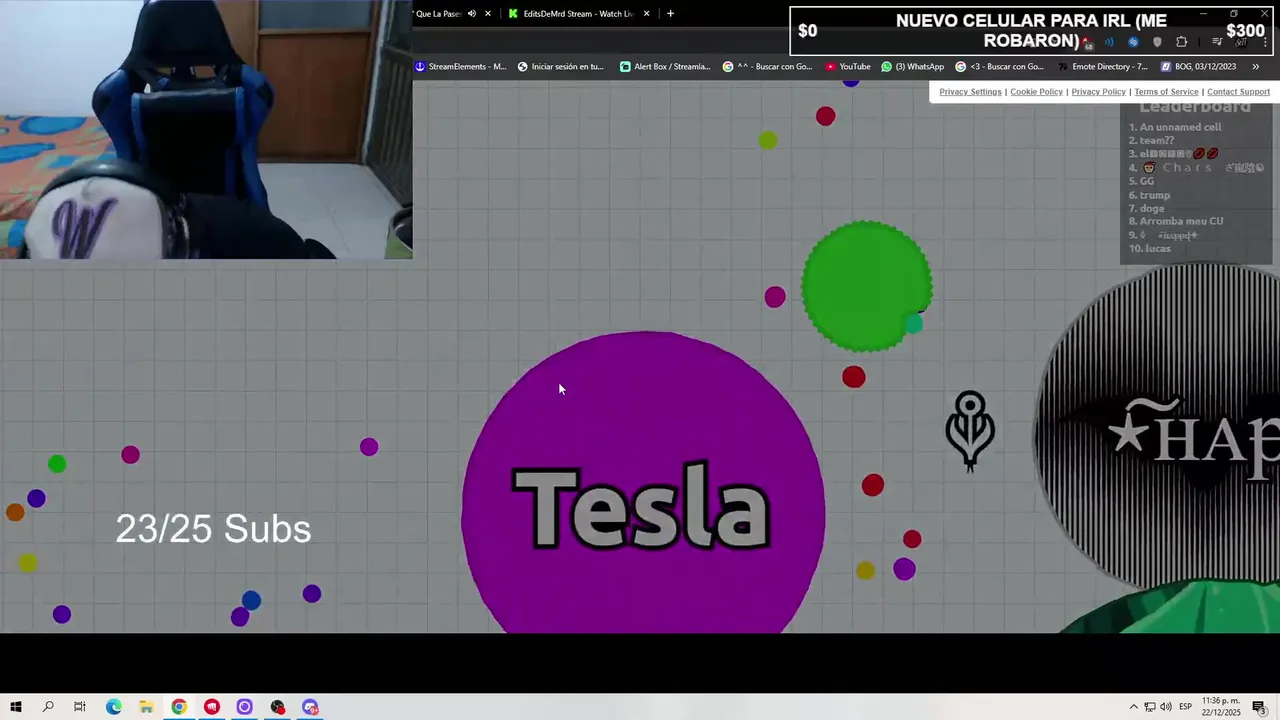Open the StreamElements bookmark
Screen dimensions: 1280x720
[461, 67]
